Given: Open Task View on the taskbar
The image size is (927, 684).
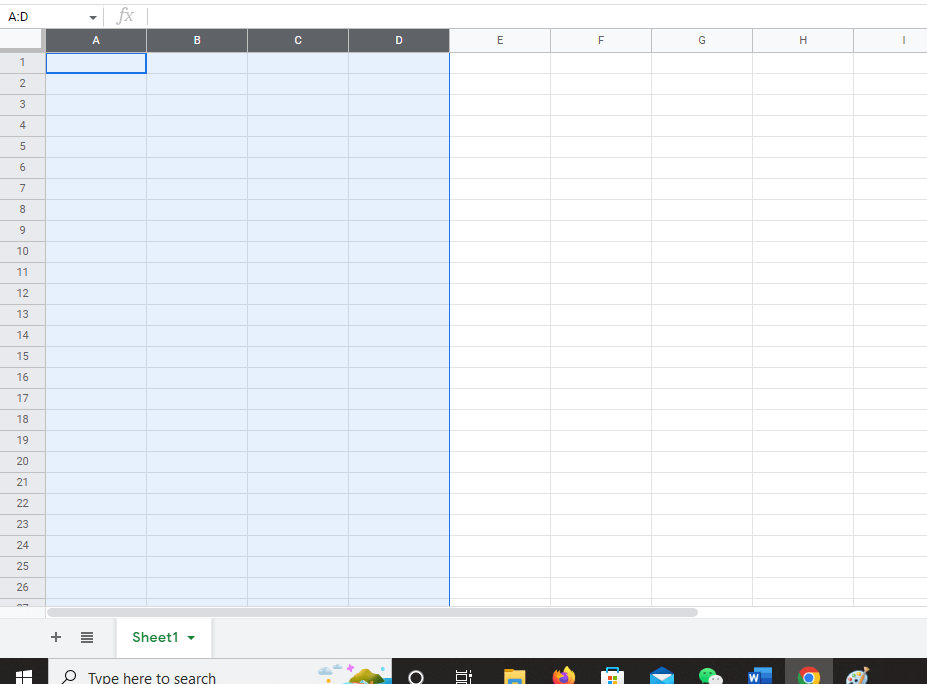Looking at the screenshot, I should tap(463, 675).
